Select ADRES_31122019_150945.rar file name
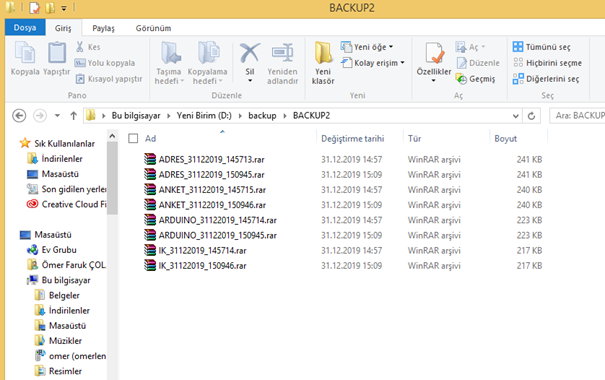 [x=211, y=174]
